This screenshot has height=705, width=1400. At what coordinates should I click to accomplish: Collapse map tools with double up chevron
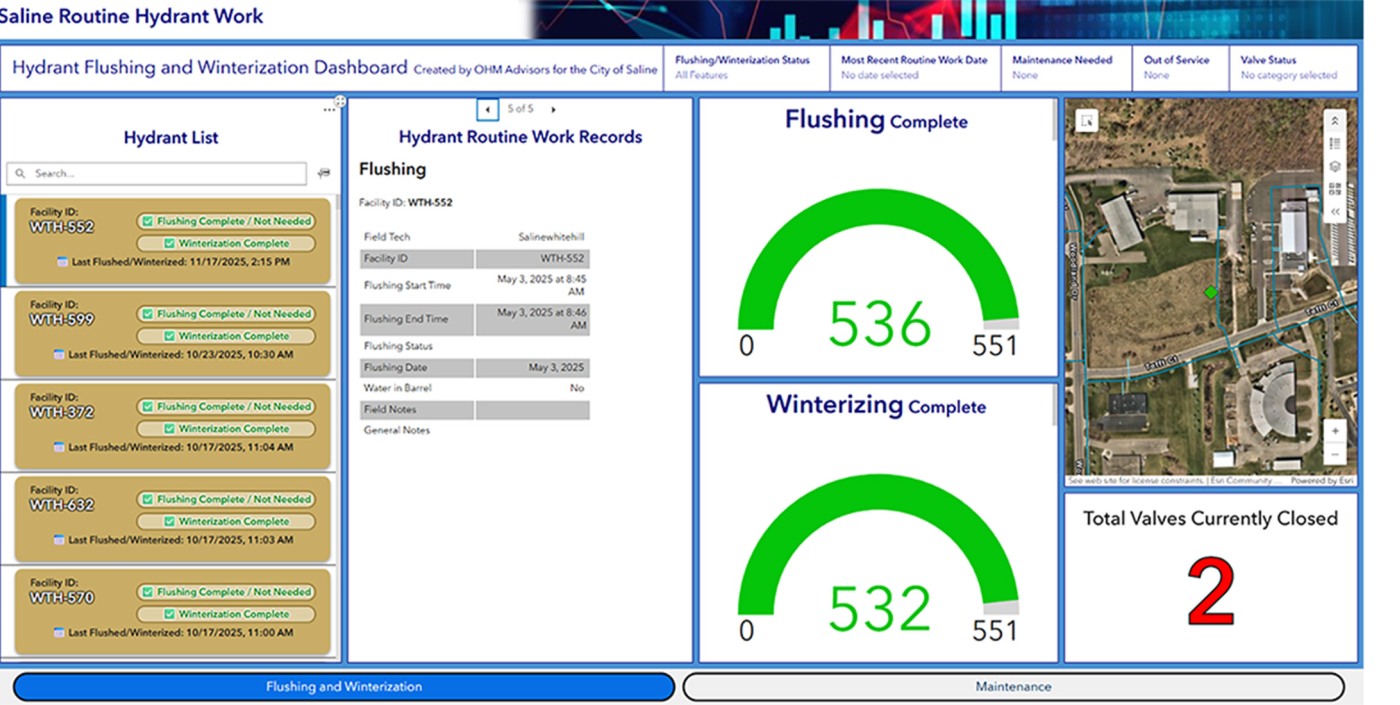click(1335, 121)
